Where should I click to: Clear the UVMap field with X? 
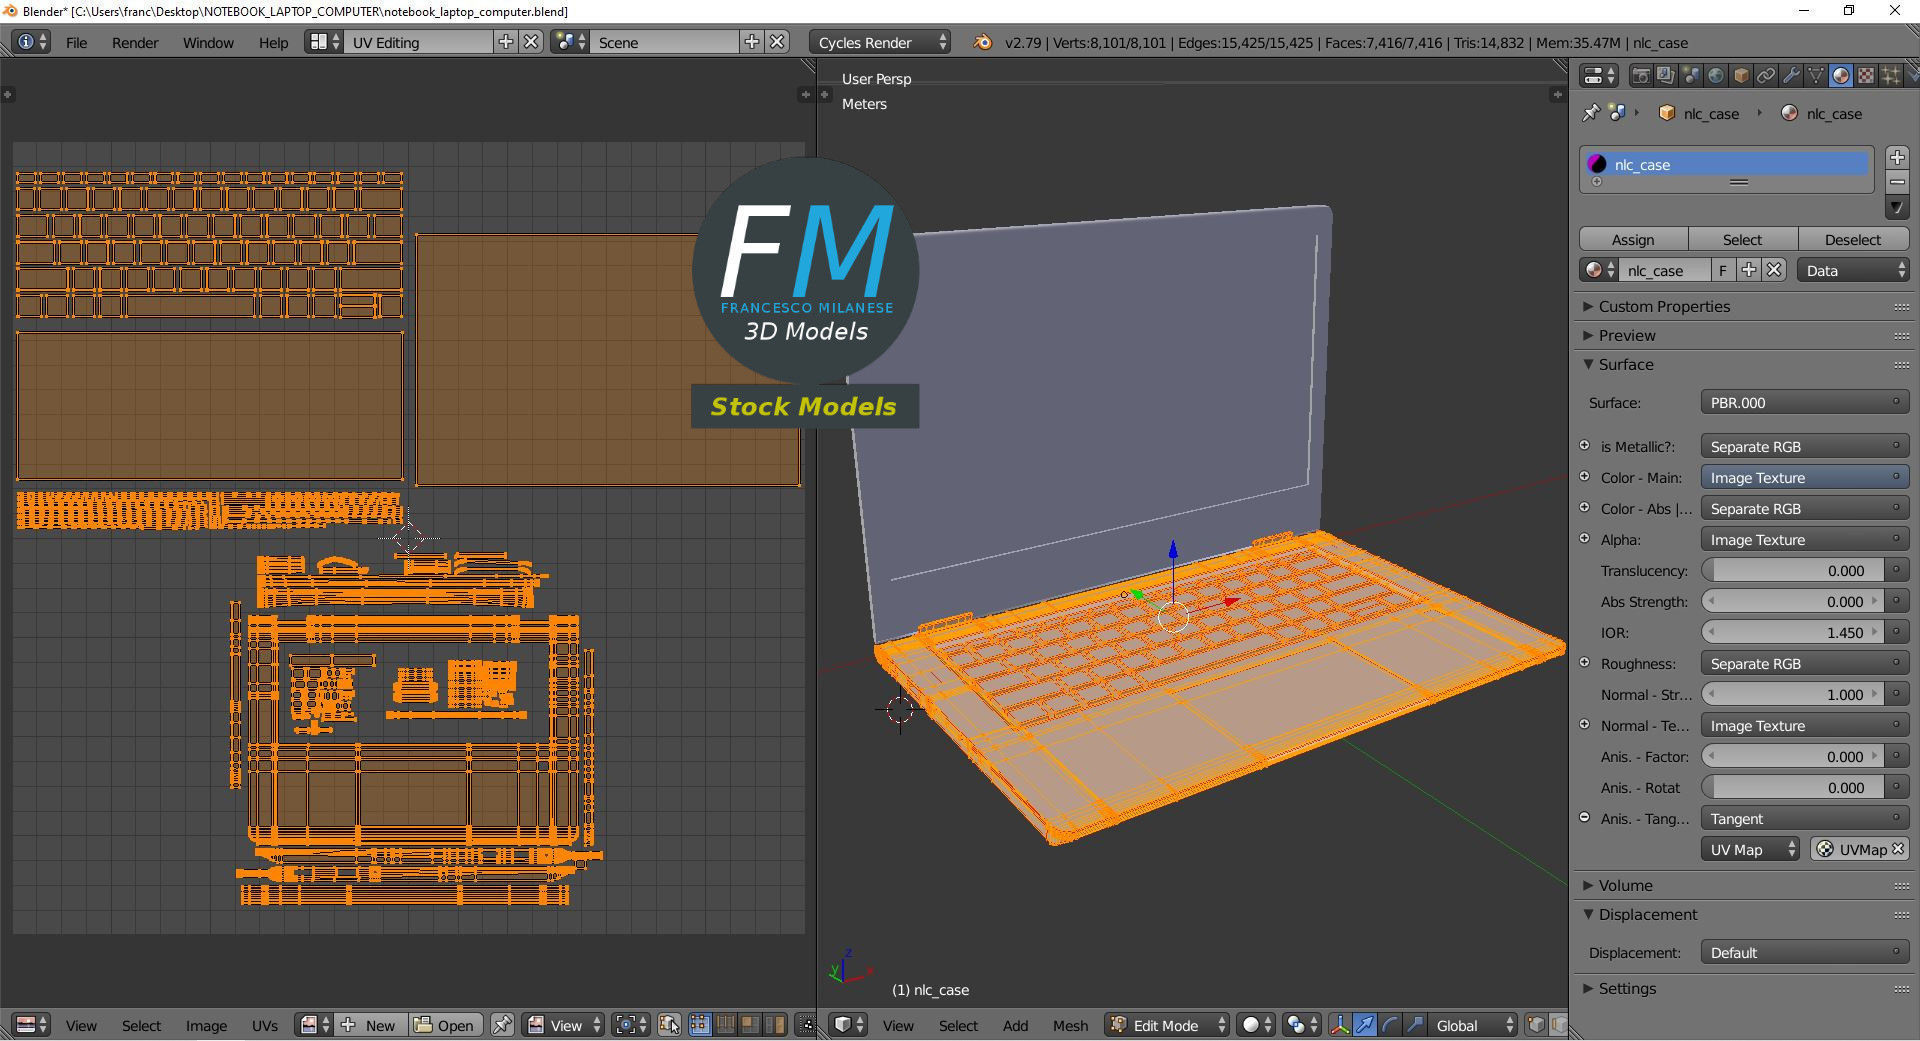tap(1898, 849)
